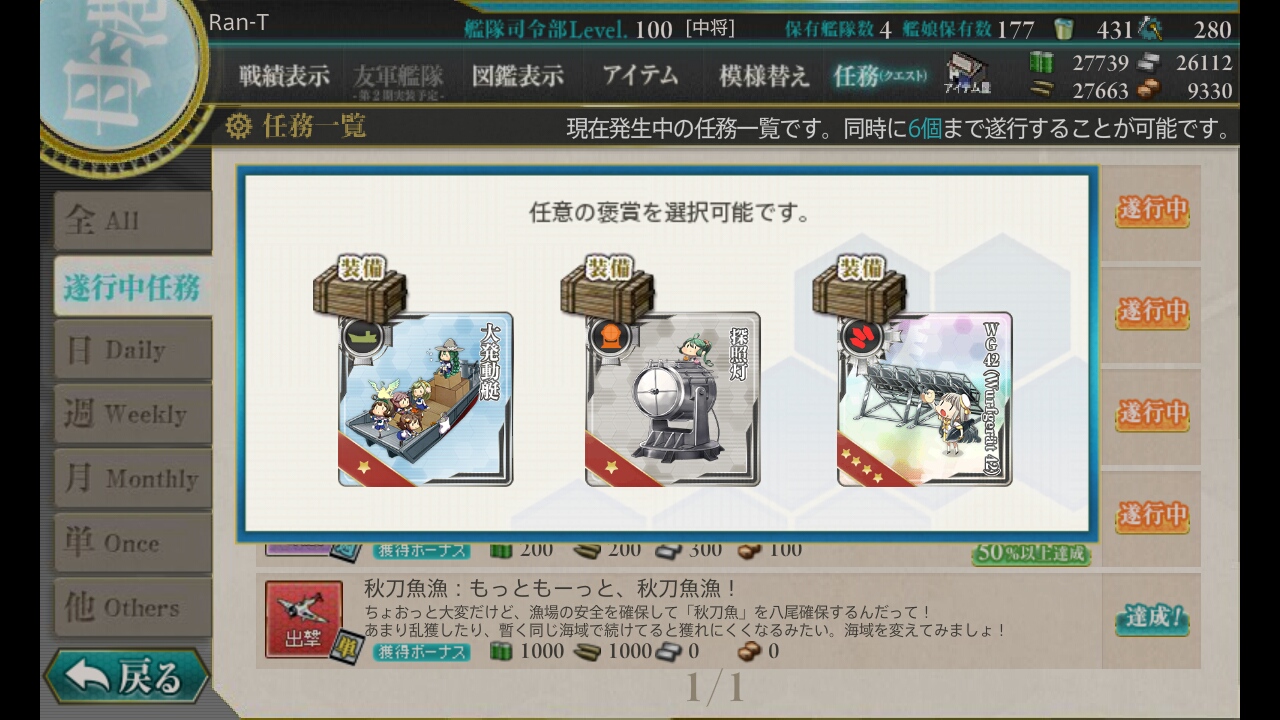This screenshot has height=720, width=1280.
Task: Click the green fuel resource icon
Action: [1041, 62]
